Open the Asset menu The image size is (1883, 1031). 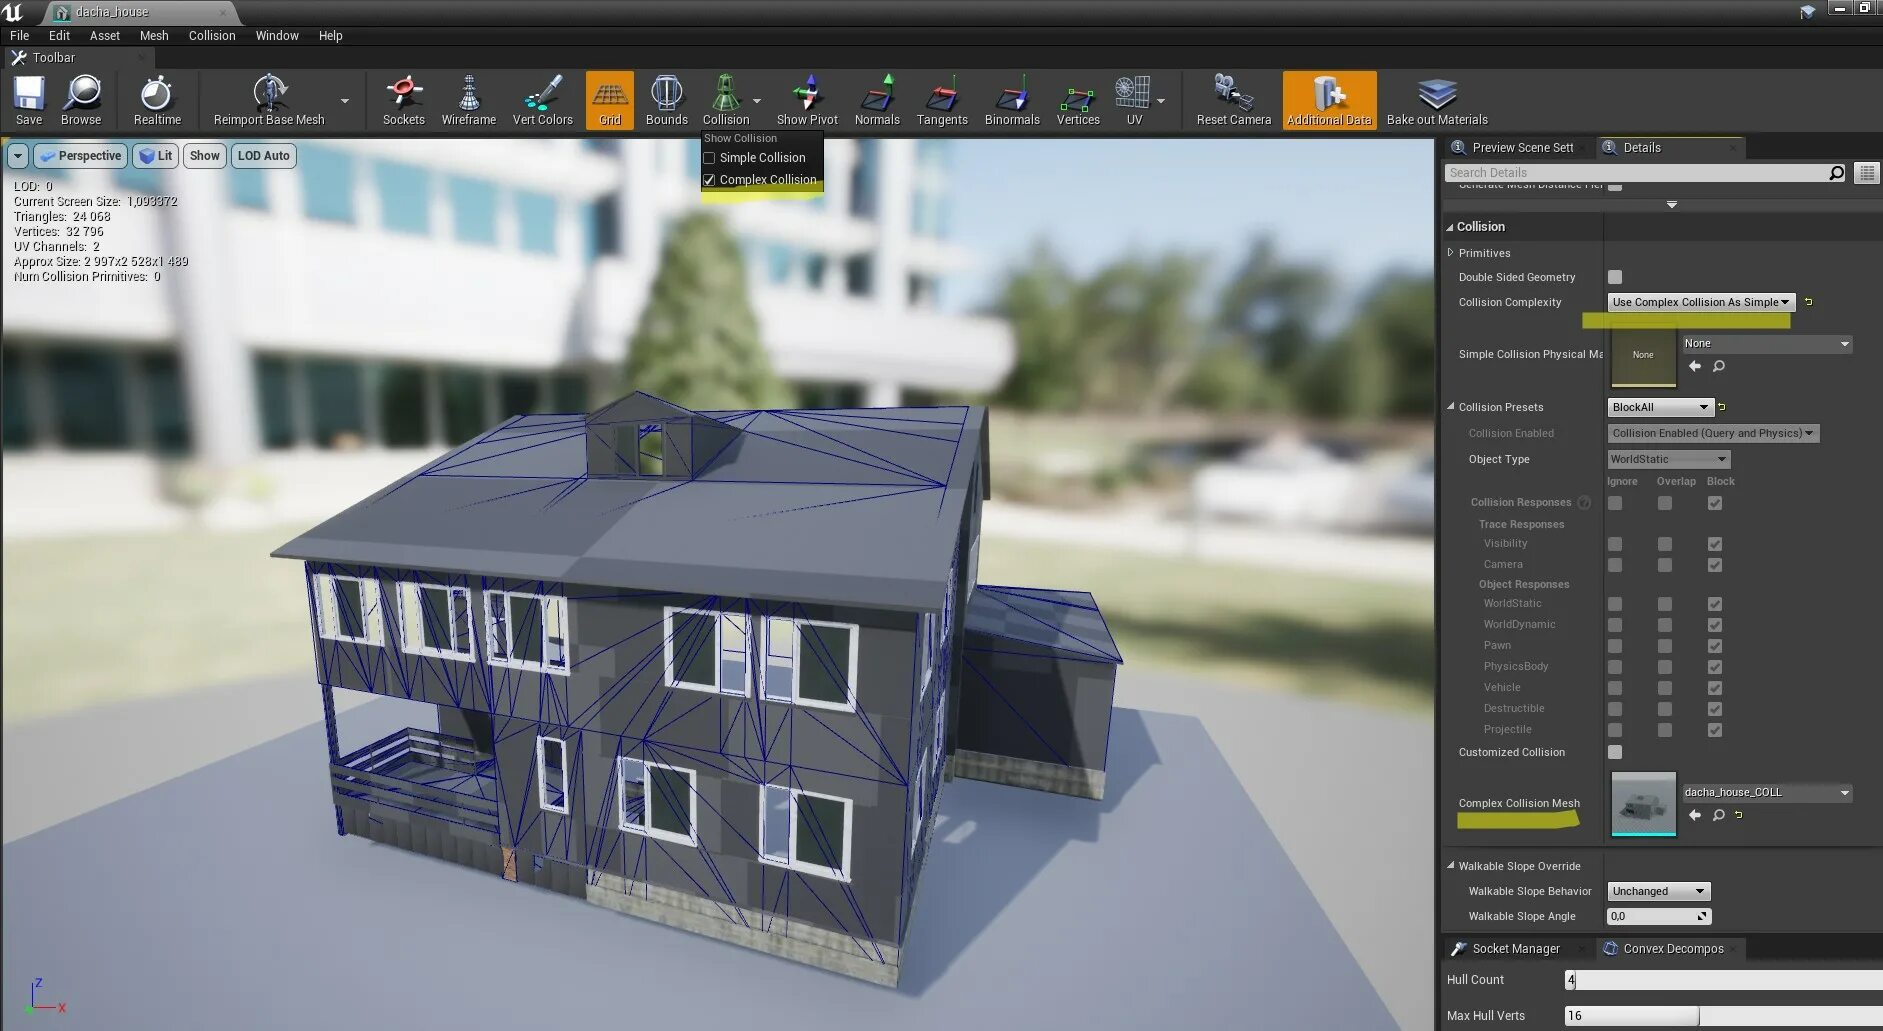(105, 36)
